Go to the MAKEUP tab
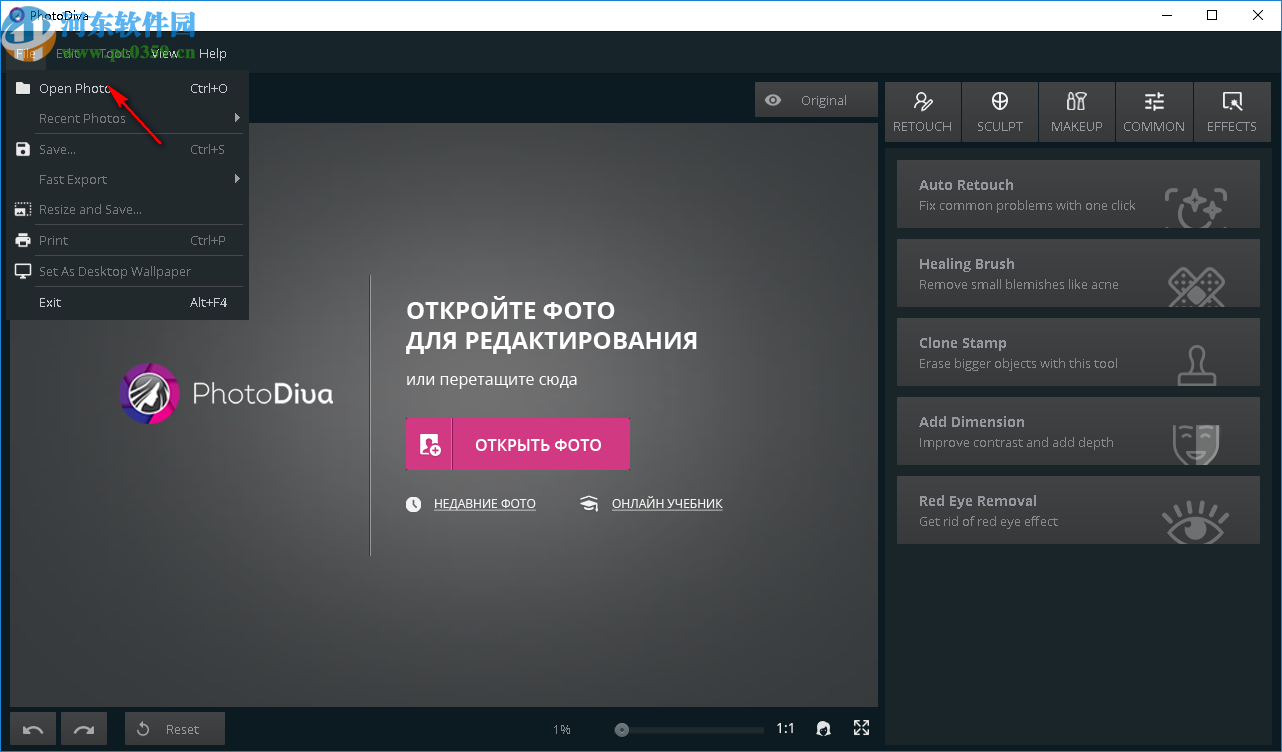 point(1077,112)
